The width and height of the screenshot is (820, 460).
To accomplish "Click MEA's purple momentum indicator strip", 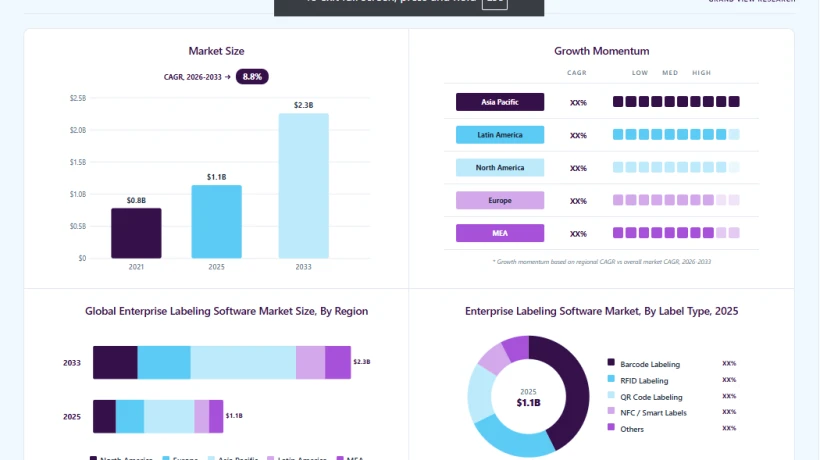I will [676, 233].
